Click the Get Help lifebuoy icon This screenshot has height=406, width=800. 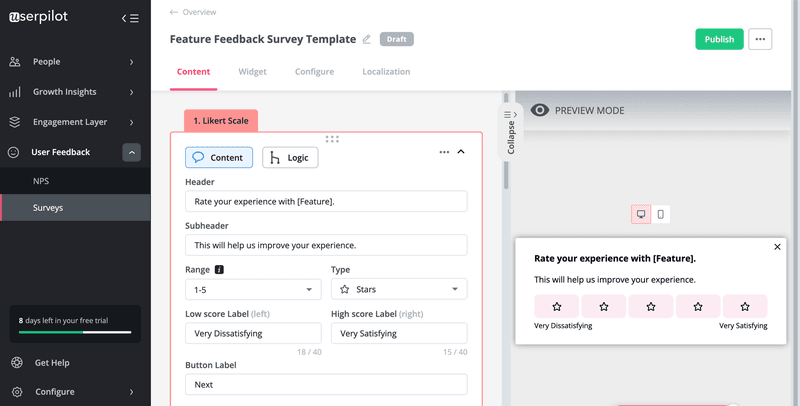click(x=17, y=363)
